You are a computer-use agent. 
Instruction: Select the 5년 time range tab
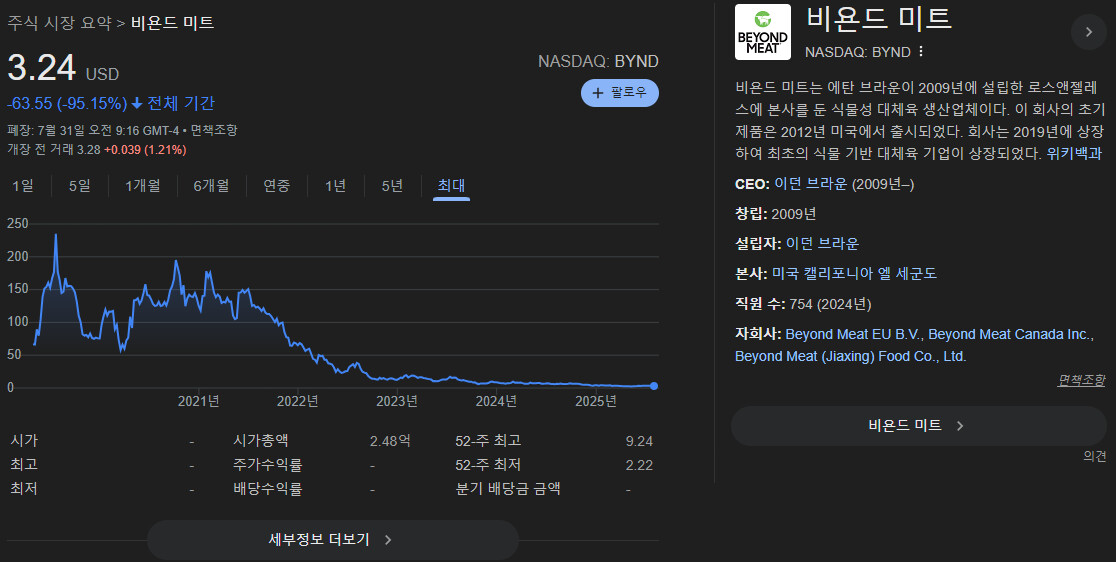392,186
